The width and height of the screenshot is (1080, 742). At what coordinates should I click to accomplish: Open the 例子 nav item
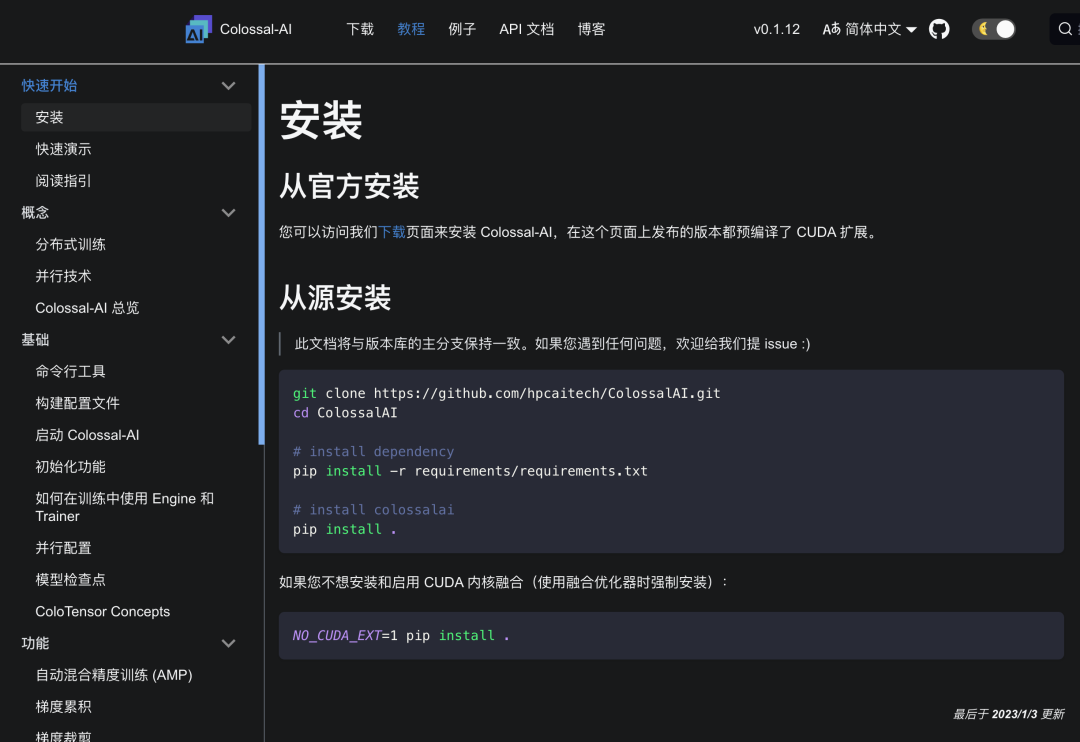pos(462,29)
